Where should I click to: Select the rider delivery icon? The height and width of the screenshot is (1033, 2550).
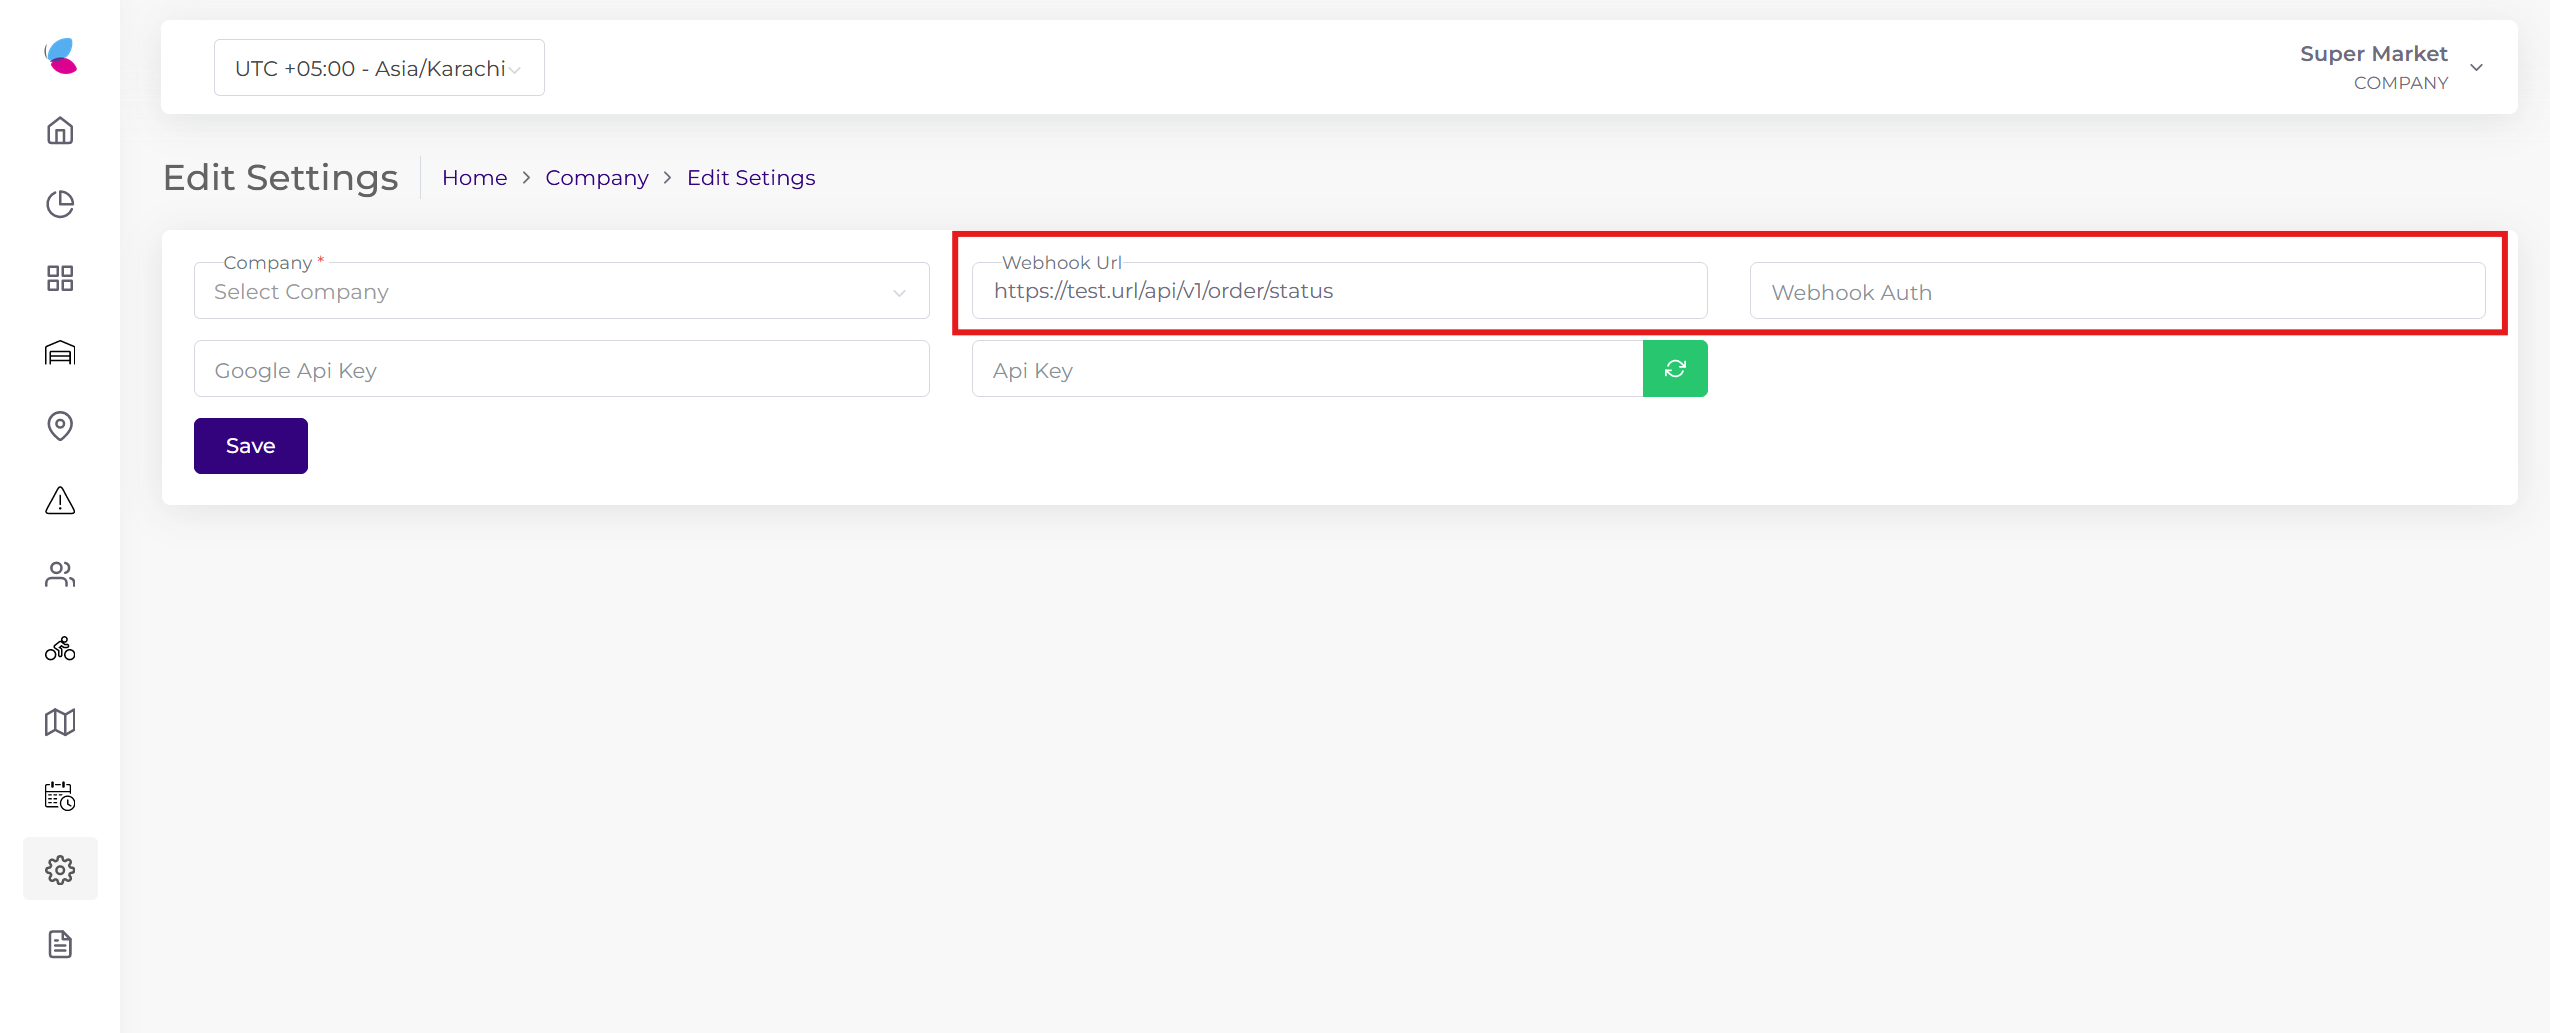[x=60, y=648]
